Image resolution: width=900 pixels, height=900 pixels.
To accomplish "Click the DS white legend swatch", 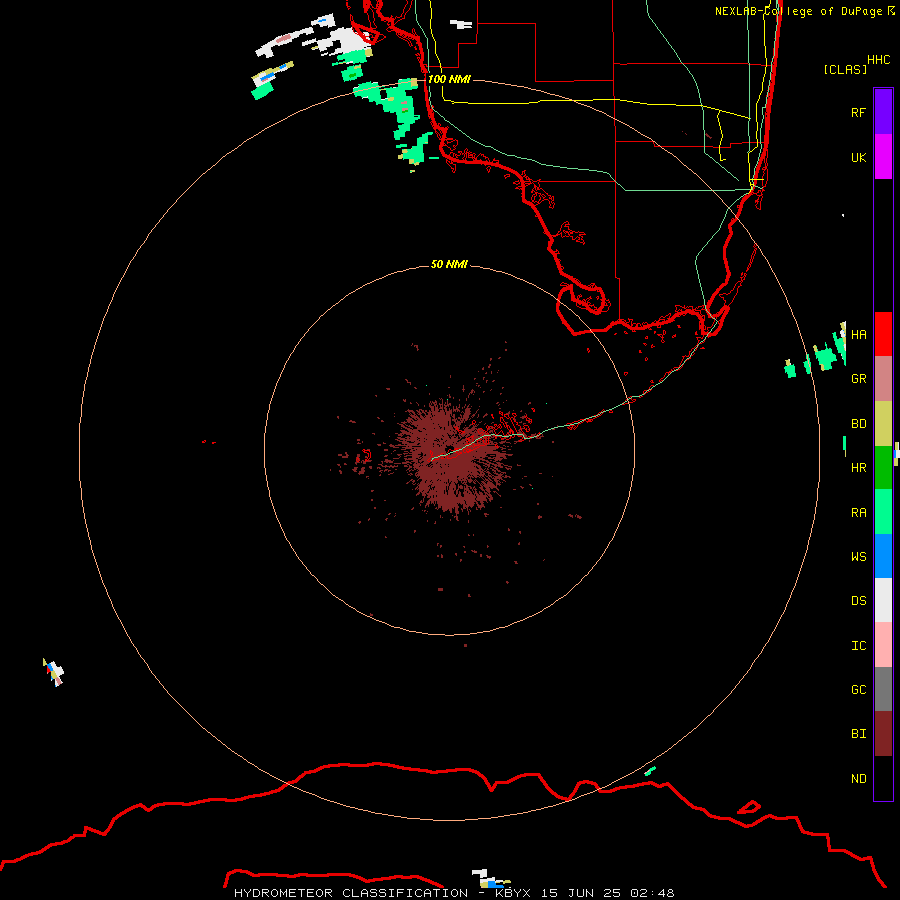I will pos(883,600).
